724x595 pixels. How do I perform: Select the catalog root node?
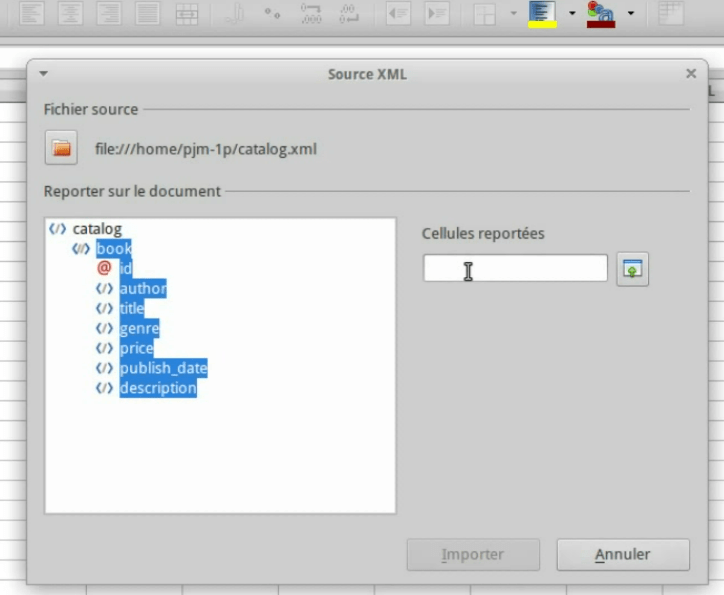[x=96, y=229]
